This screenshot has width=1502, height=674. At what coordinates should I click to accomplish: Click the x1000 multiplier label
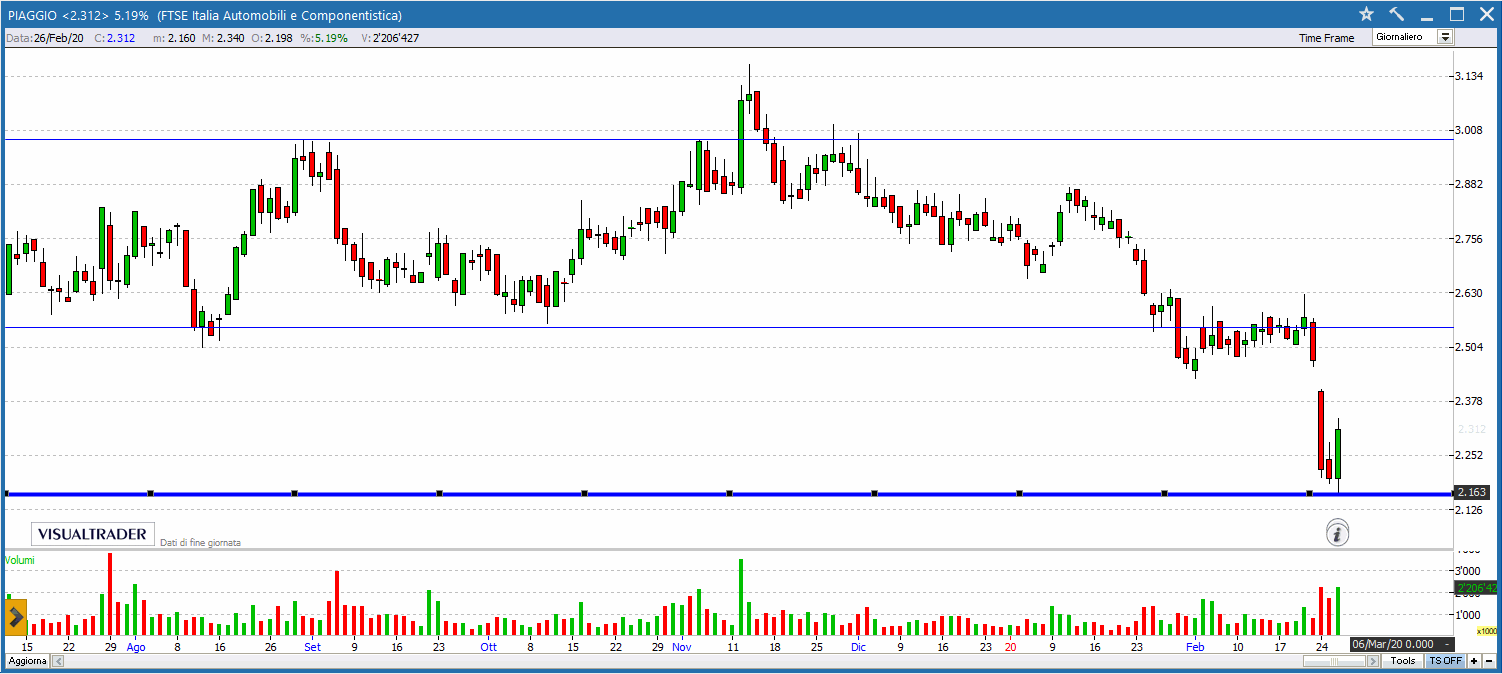1487,631
